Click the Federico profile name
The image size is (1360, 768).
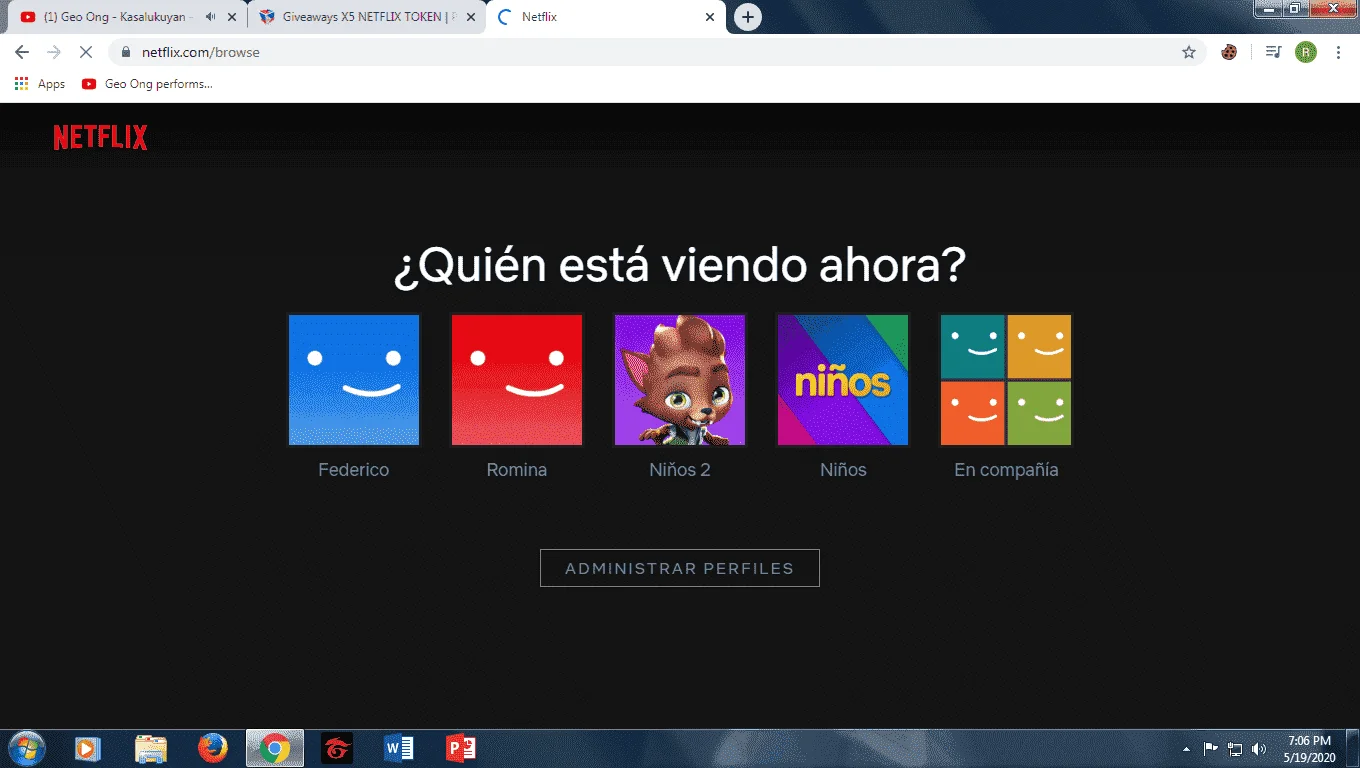(x=354, y=470)
